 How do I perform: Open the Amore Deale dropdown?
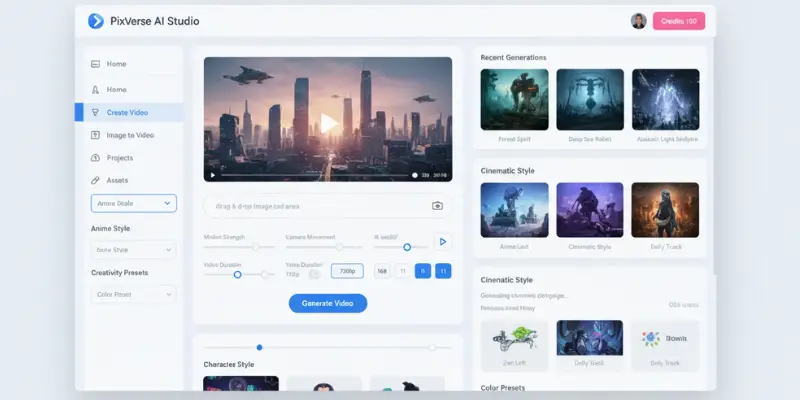134,203
